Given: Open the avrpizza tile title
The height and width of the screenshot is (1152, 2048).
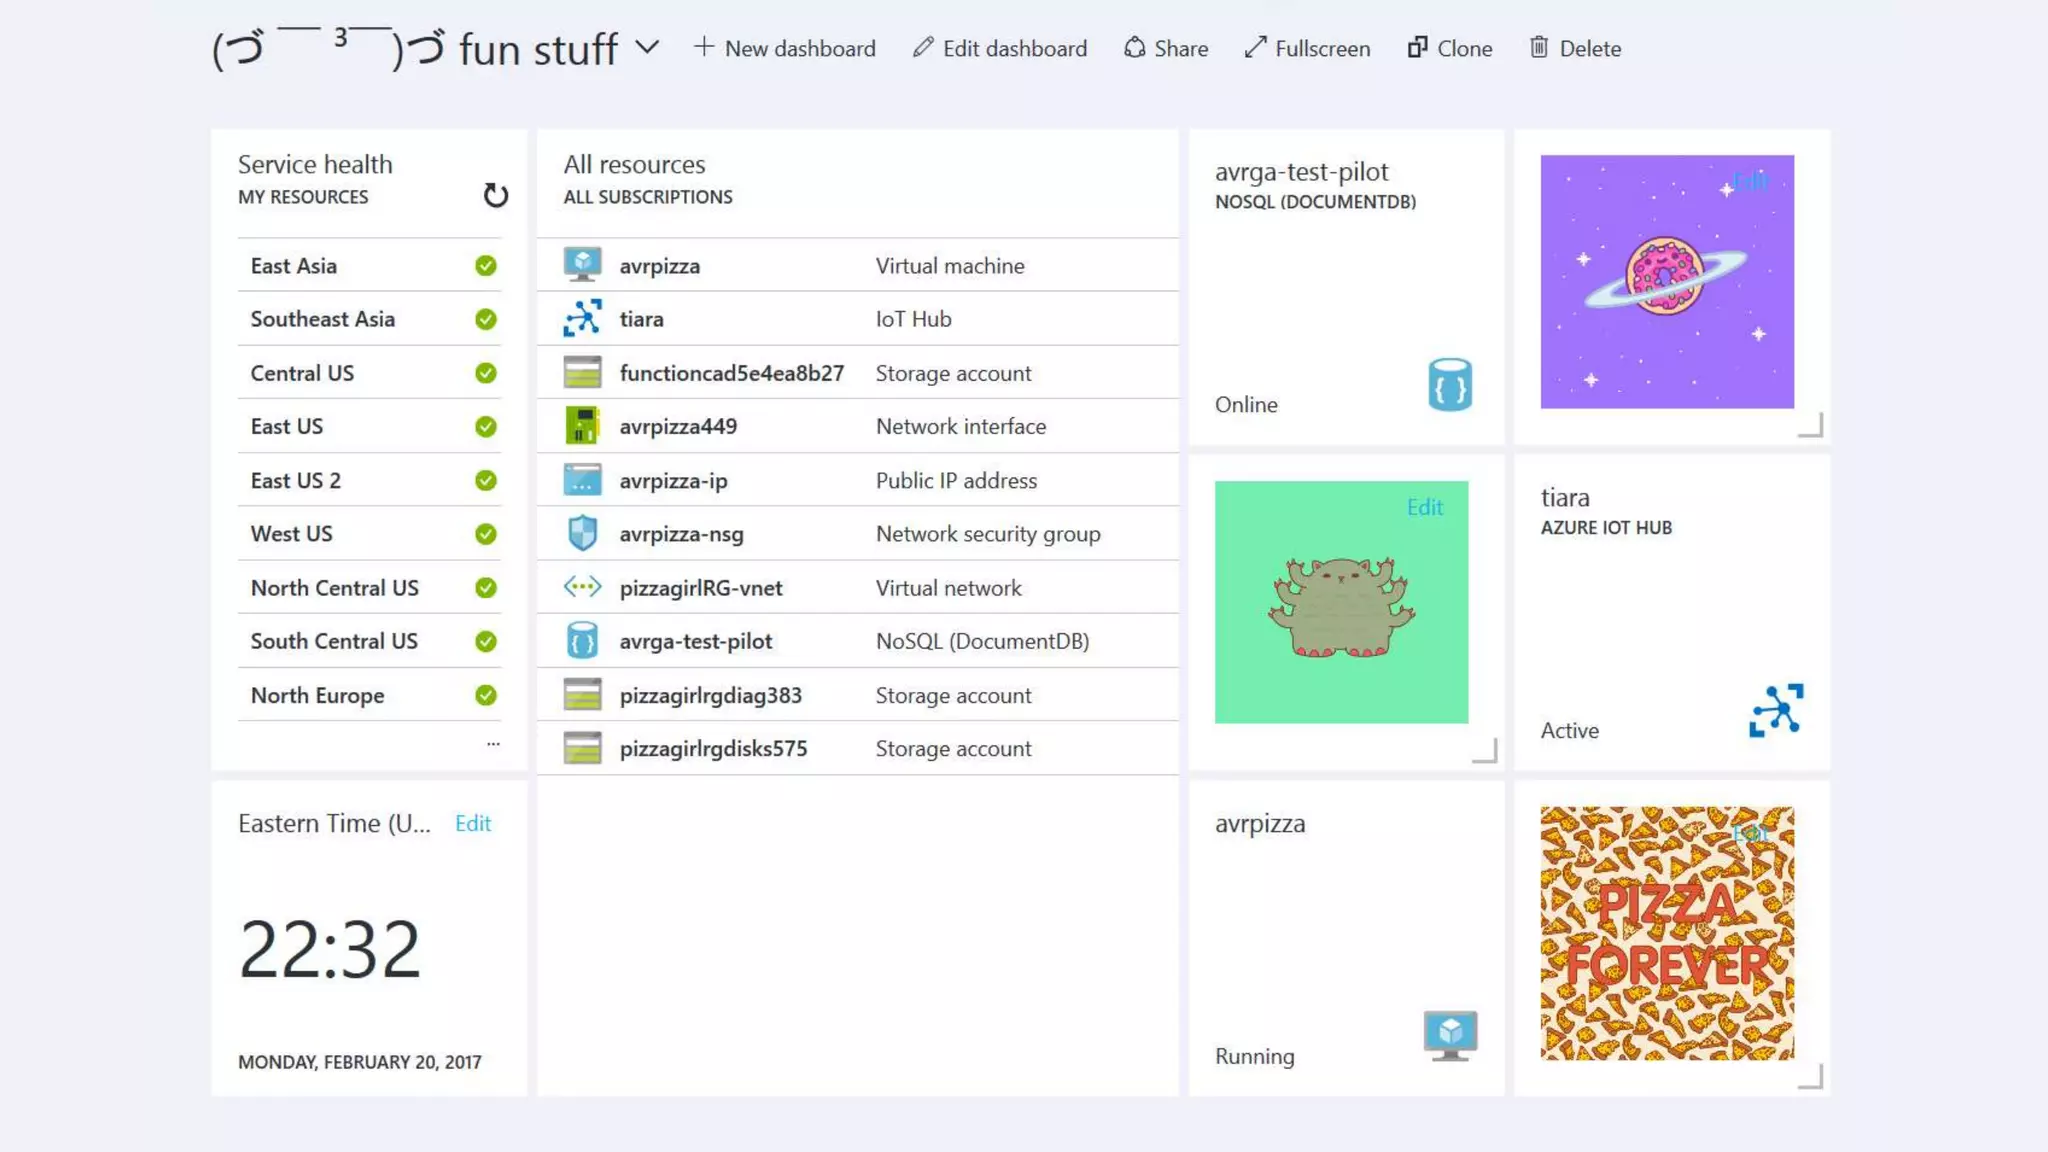Looking at the screenshot, I should [1260, 823].
